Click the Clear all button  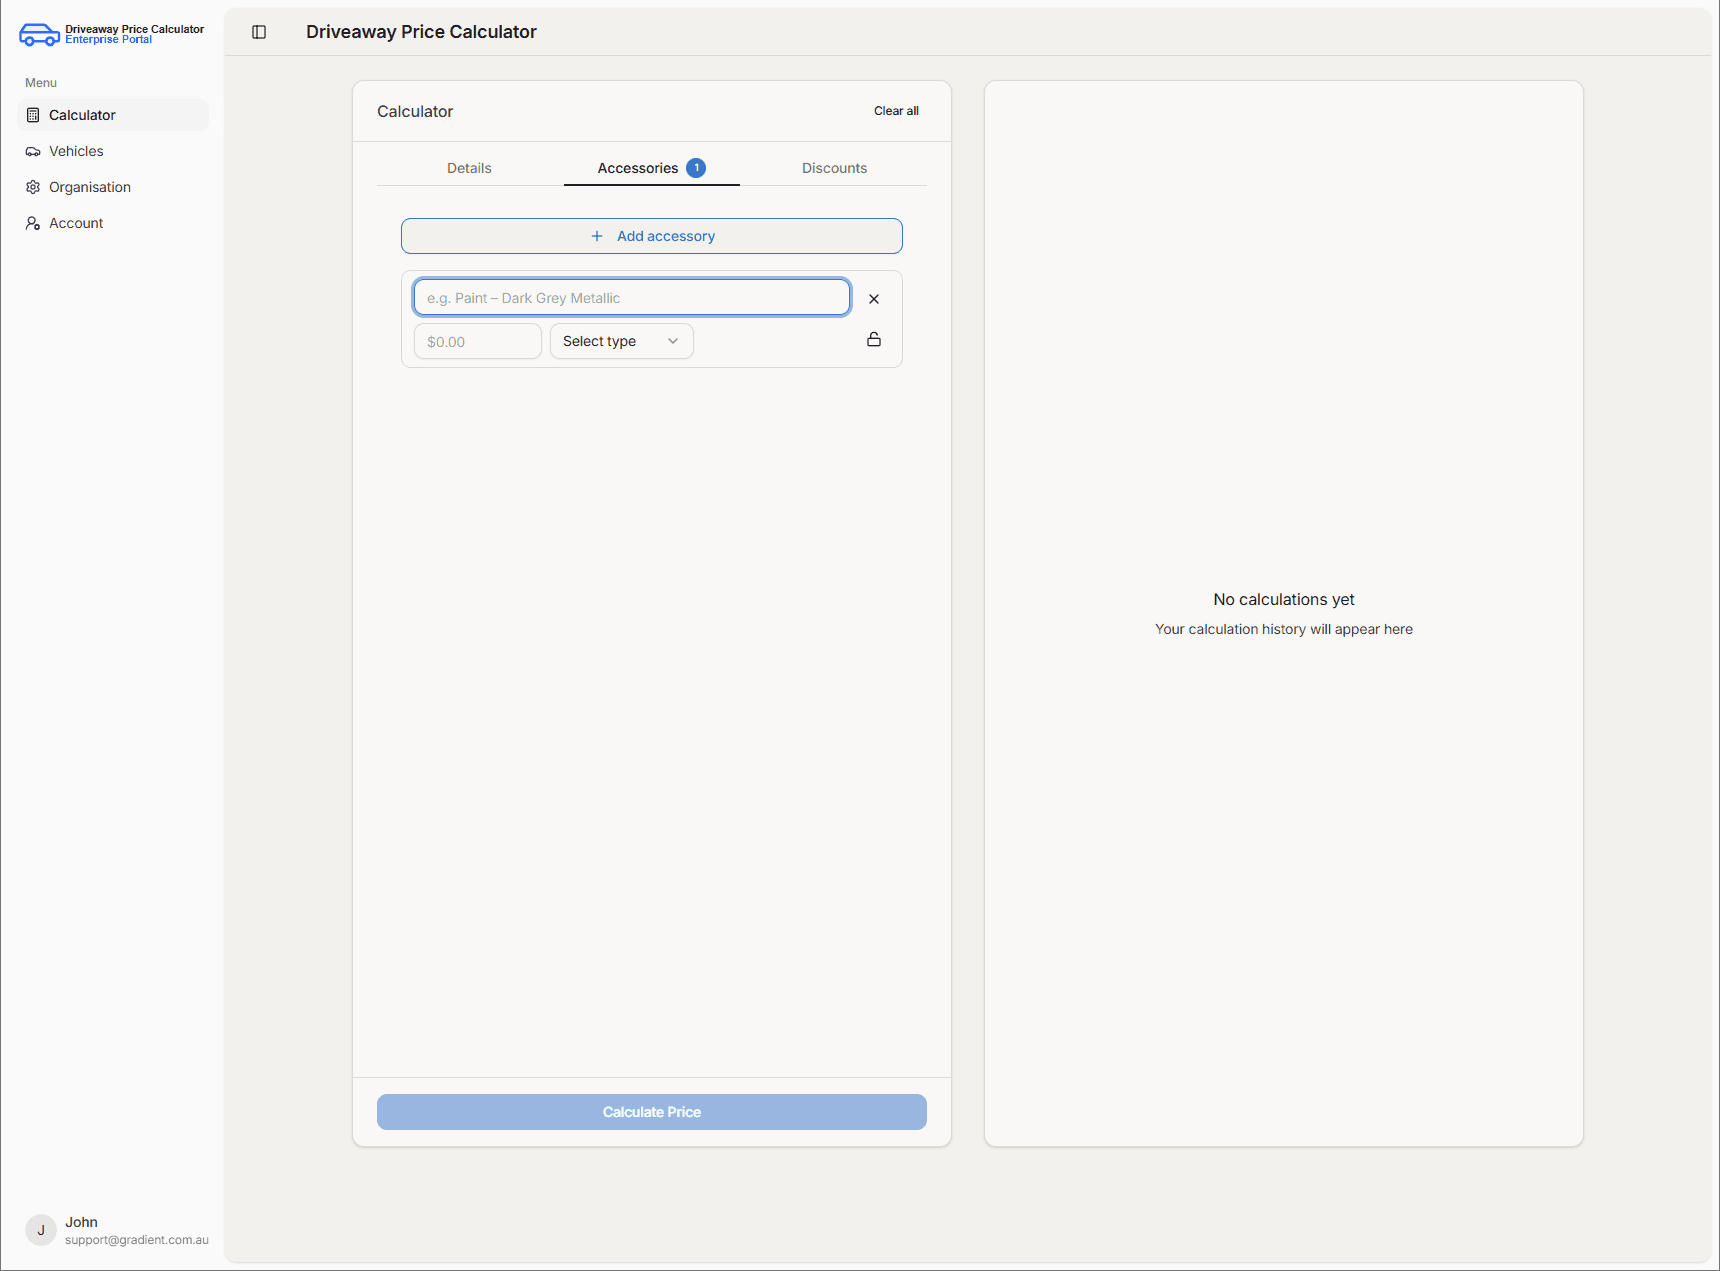[896, 111]
